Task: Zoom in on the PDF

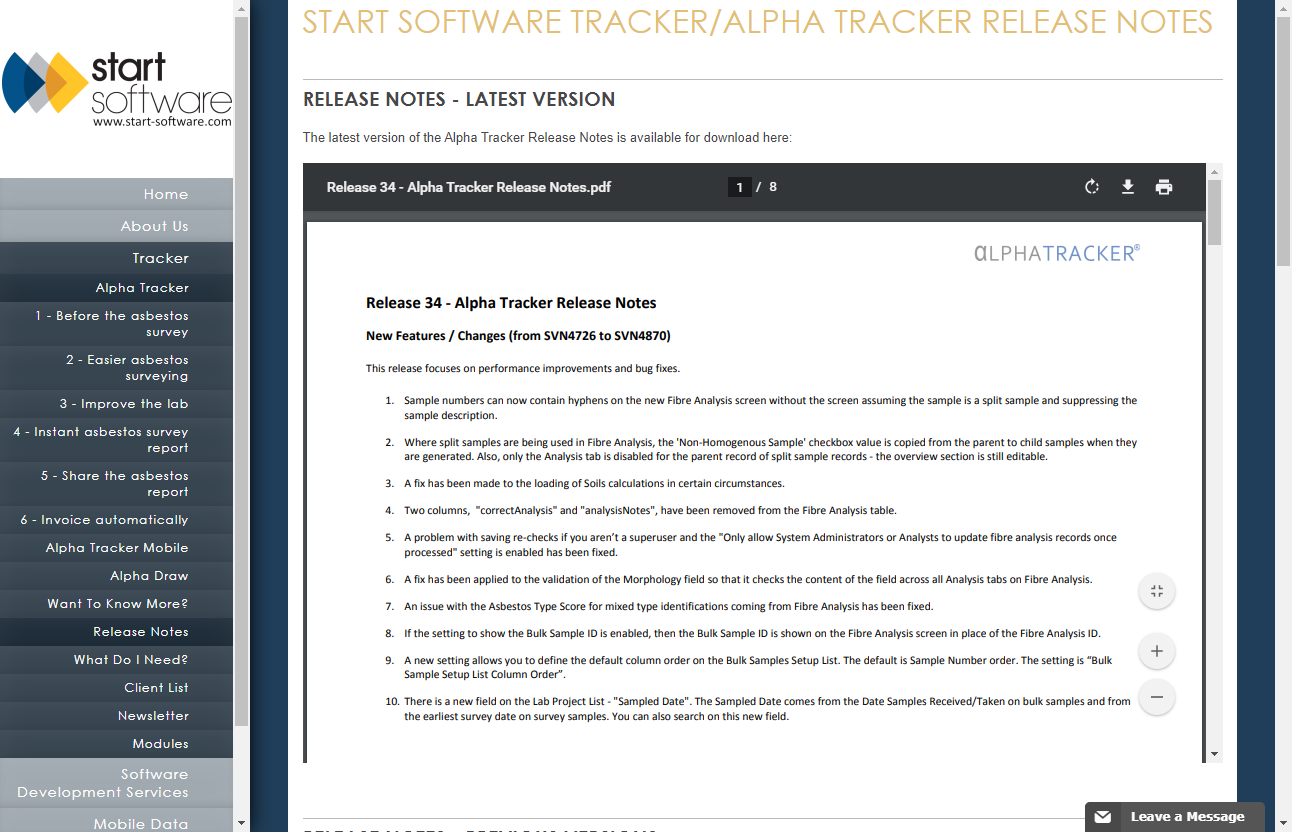Action: pyautogui.click(x=1157, y=651)
